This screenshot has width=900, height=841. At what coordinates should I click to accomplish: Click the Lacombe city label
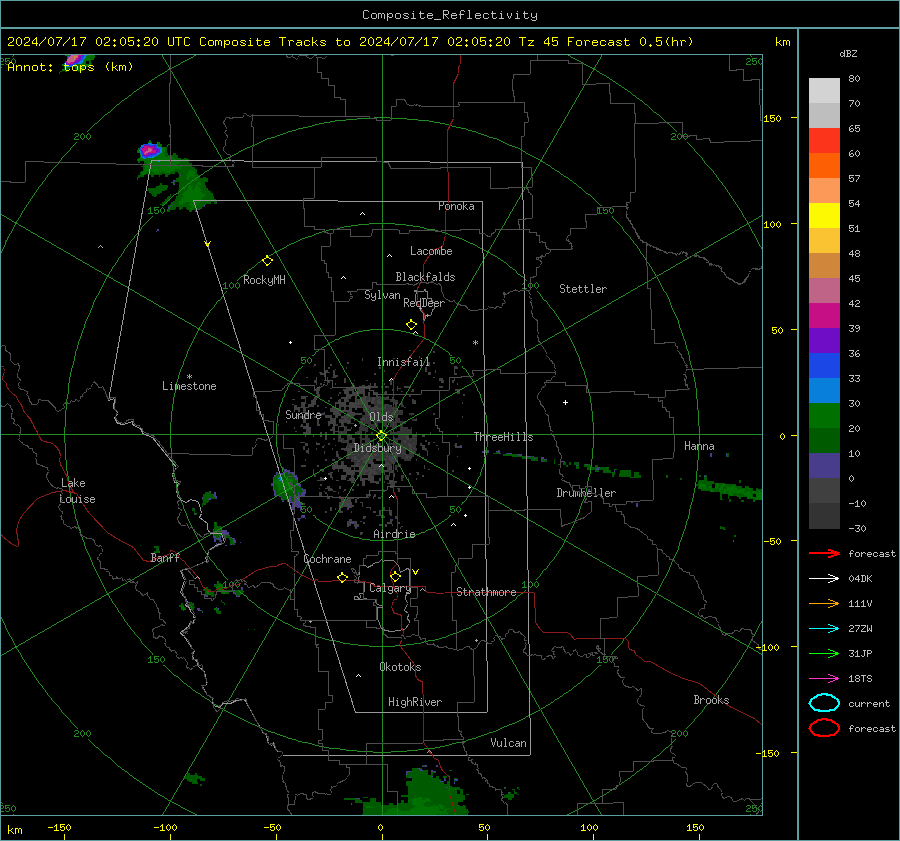(x=431, y=251)
